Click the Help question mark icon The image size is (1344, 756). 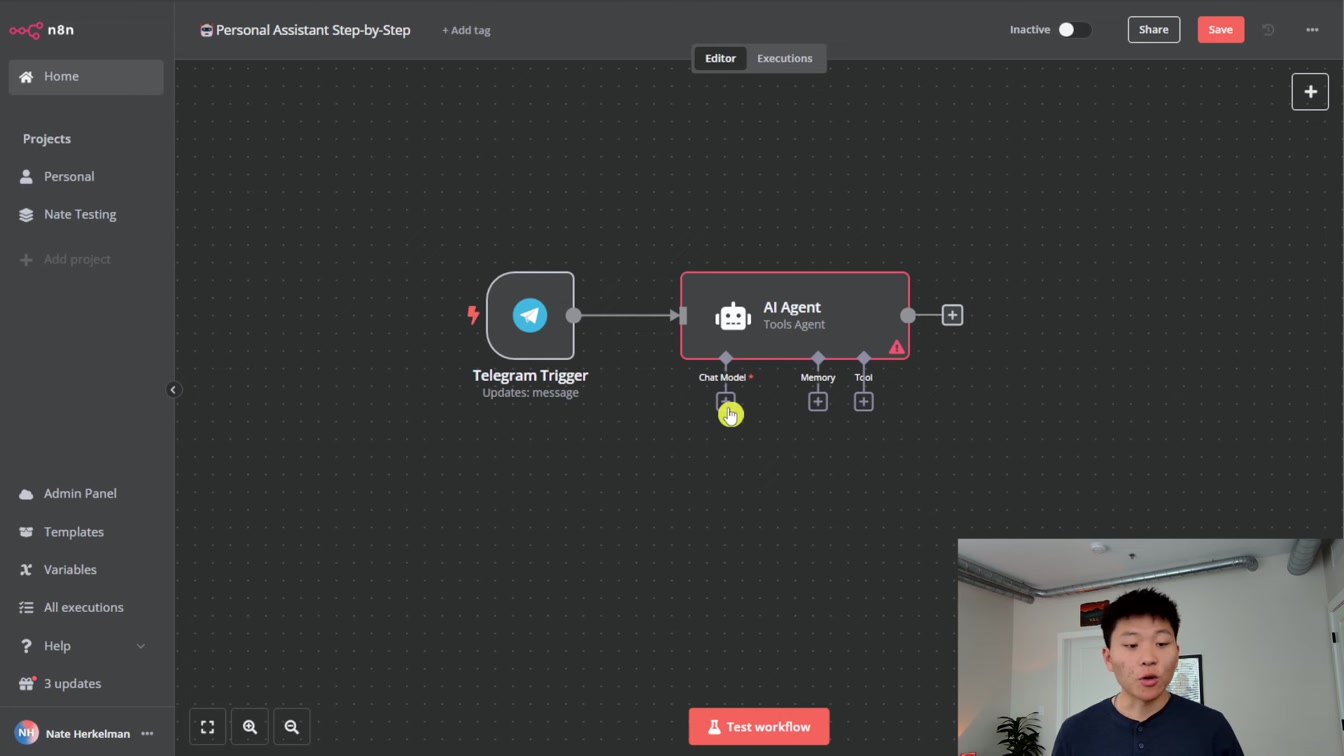[26, 646]
